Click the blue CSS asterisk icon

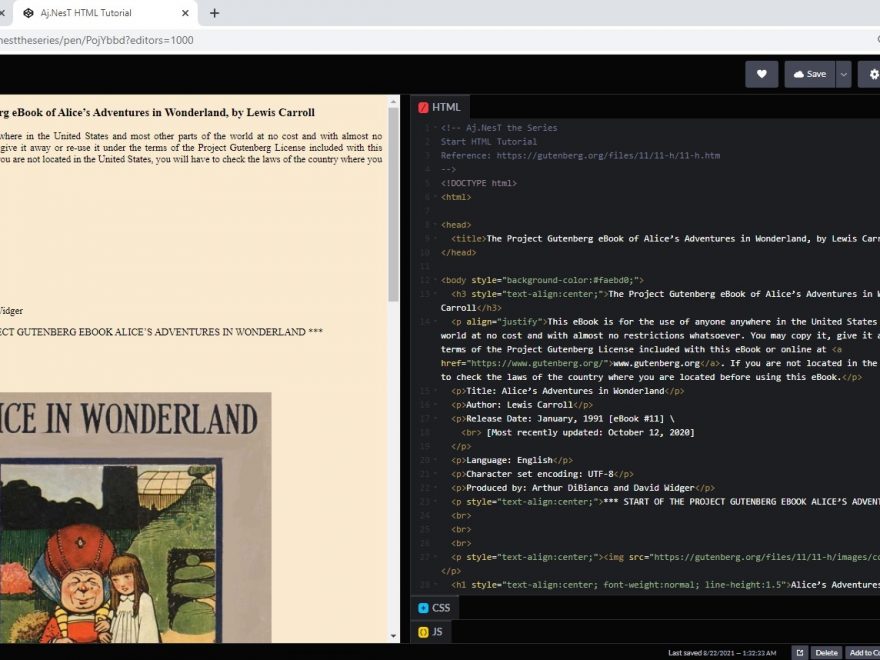[423, 607]
